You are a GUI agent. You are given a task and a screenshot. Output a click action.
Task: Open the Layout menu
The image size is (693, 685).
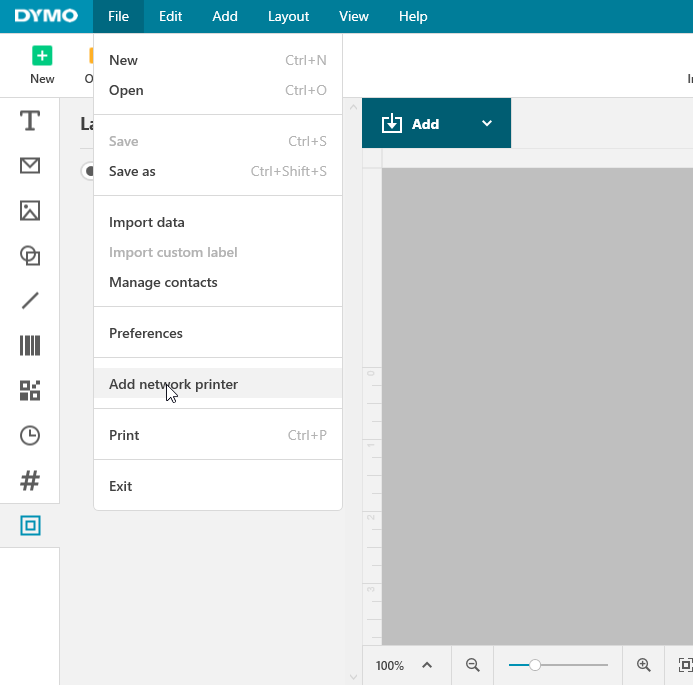pyautogui.click(x=288, y=16)
